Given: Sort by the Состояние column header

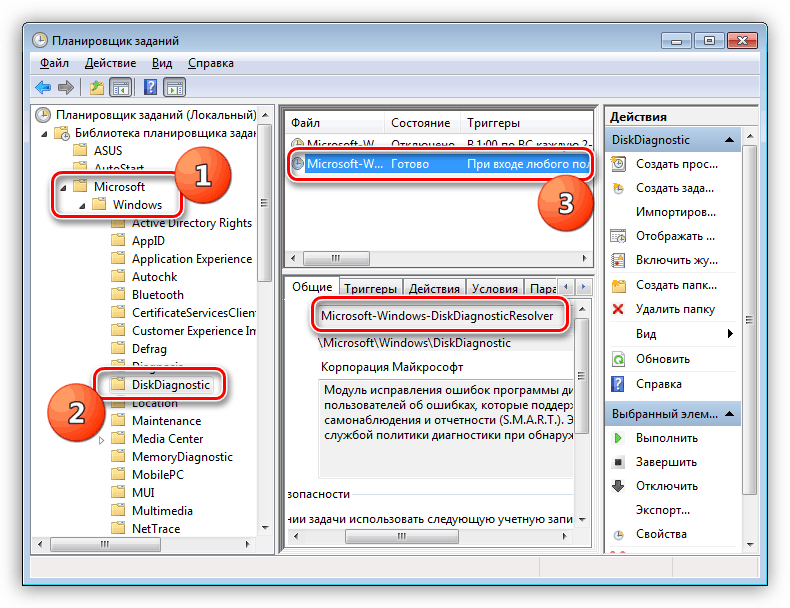Looking at the screenshot, I should click(422, 123).
